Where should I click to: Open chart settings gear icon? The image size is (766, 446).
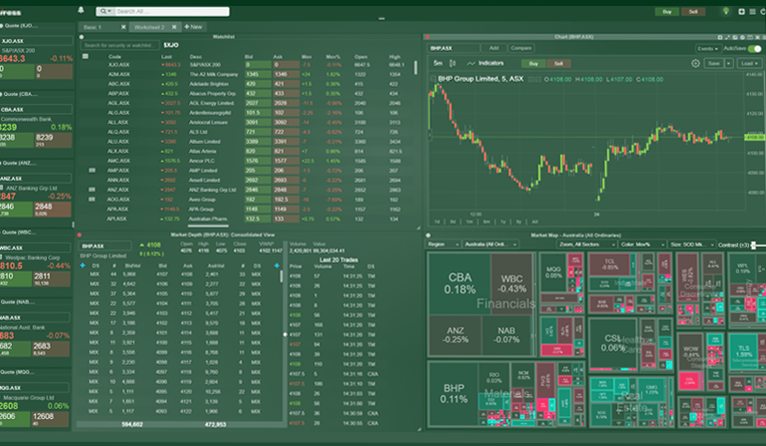(x=695, y=64)
